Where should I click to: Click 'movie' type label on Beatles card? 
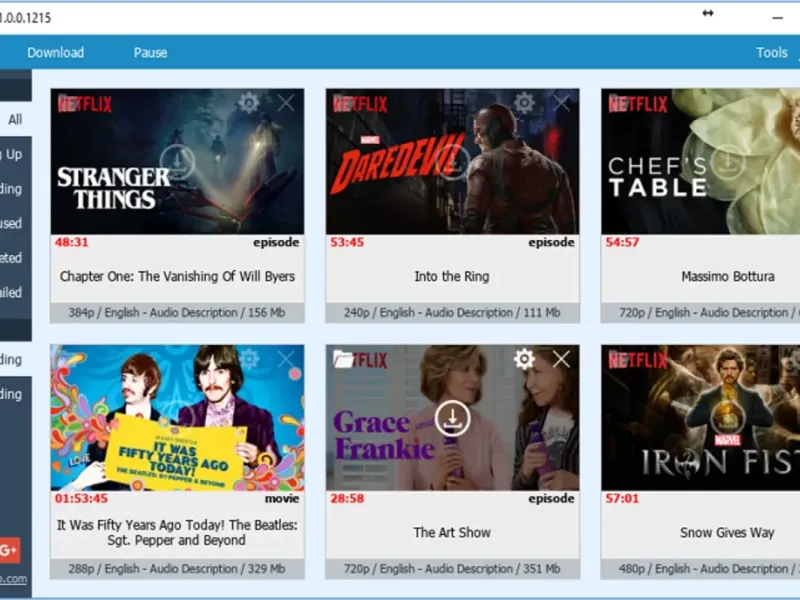pos(282,498)
